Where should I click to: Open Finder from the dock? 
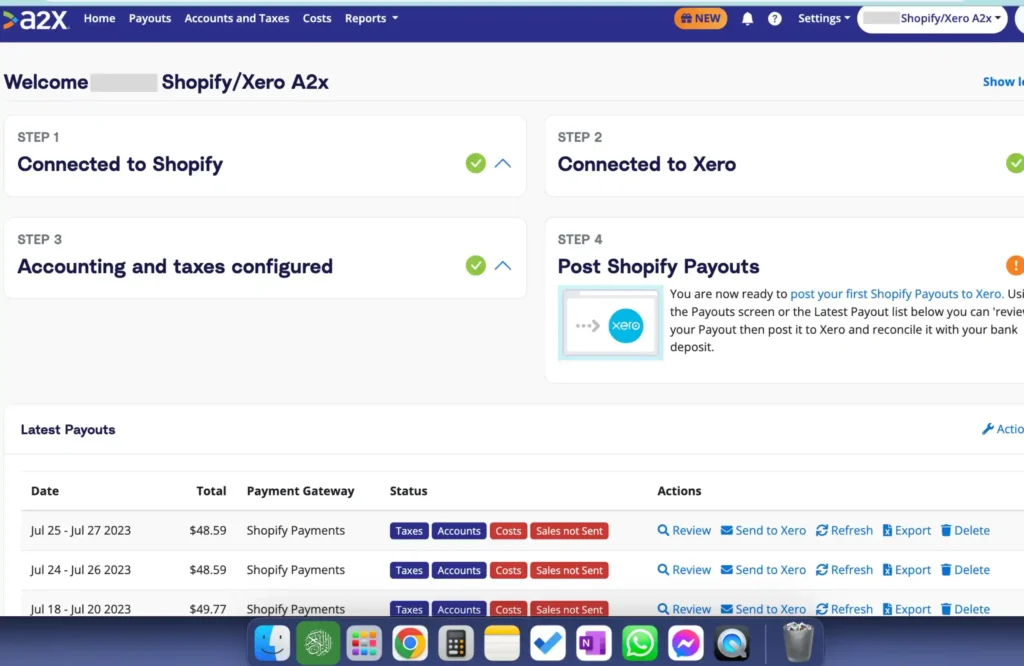tap(272, 643)
